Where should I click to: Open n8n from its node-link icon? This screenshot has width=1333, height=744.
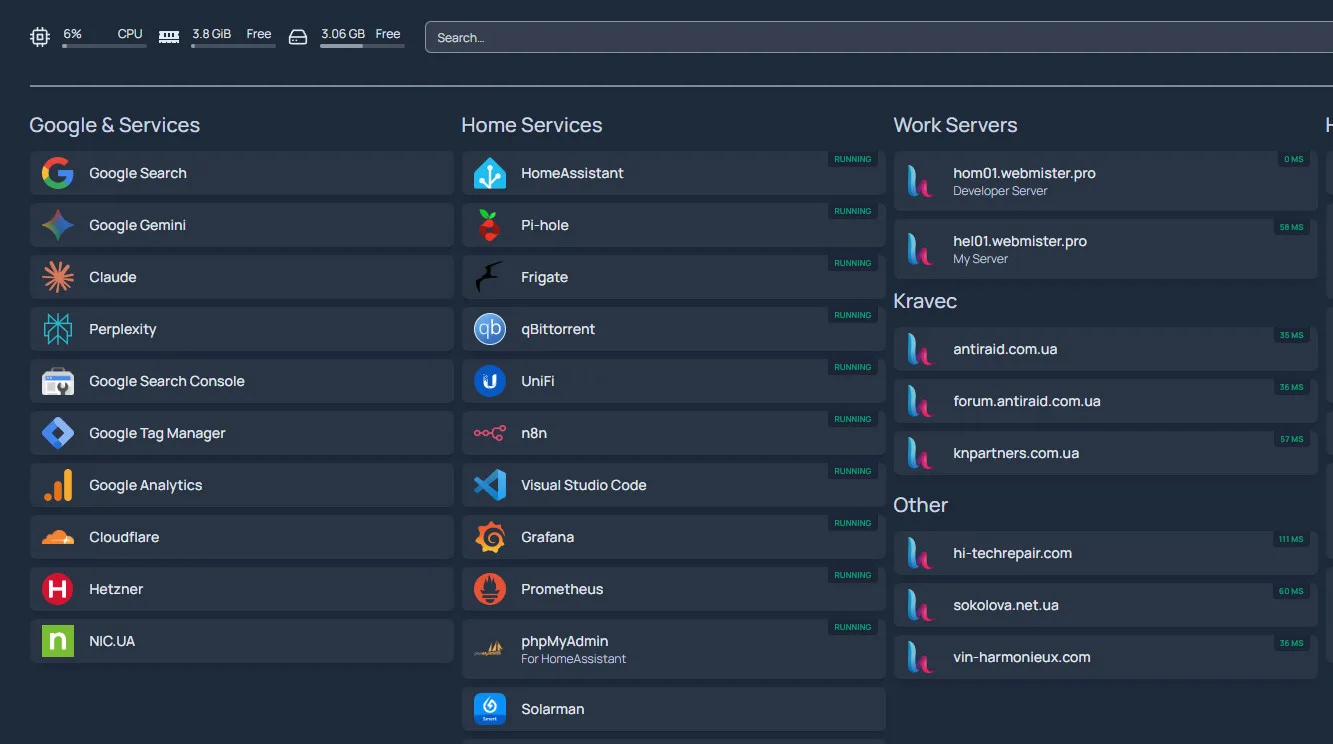(490, 433)
